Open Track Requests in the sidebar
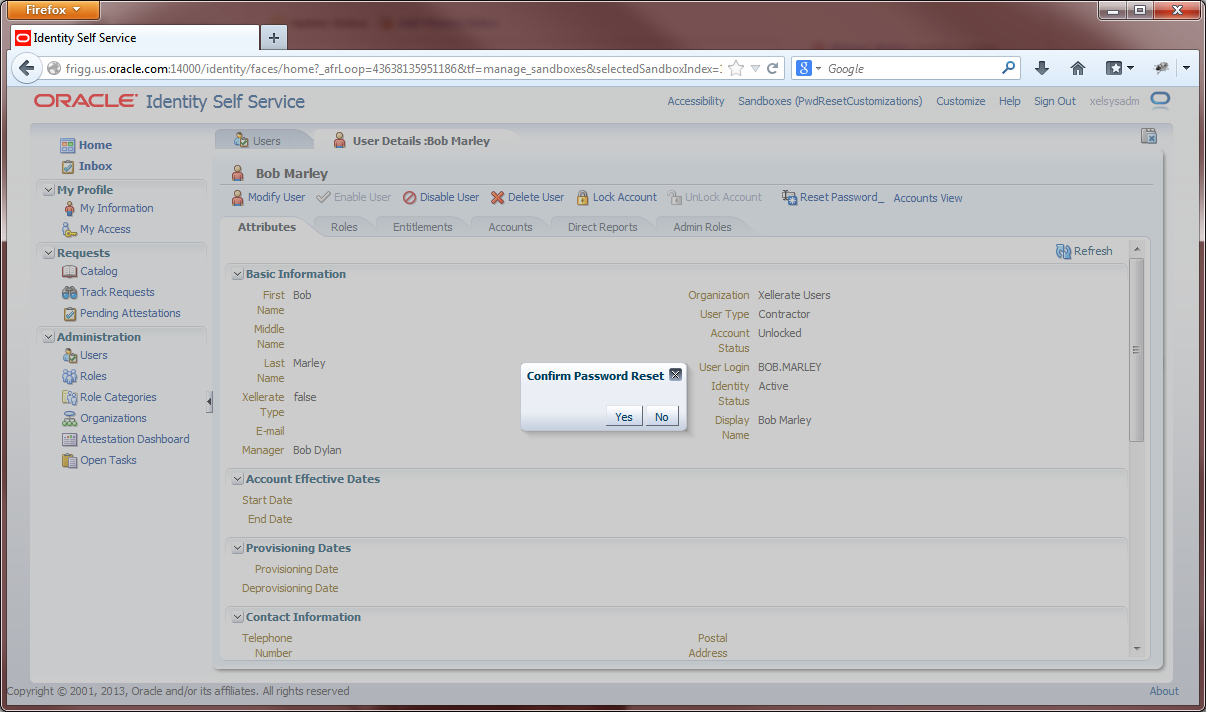Image resolution: width=1206 pixels, height=712 pixels. click(117, 292)
